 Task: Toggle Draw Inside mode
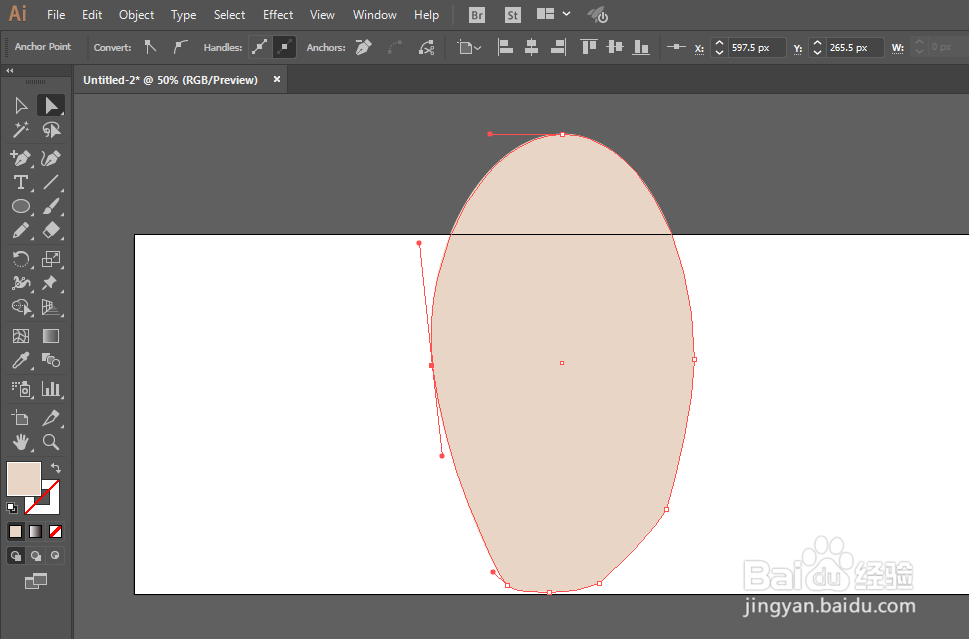click(55, 556)
